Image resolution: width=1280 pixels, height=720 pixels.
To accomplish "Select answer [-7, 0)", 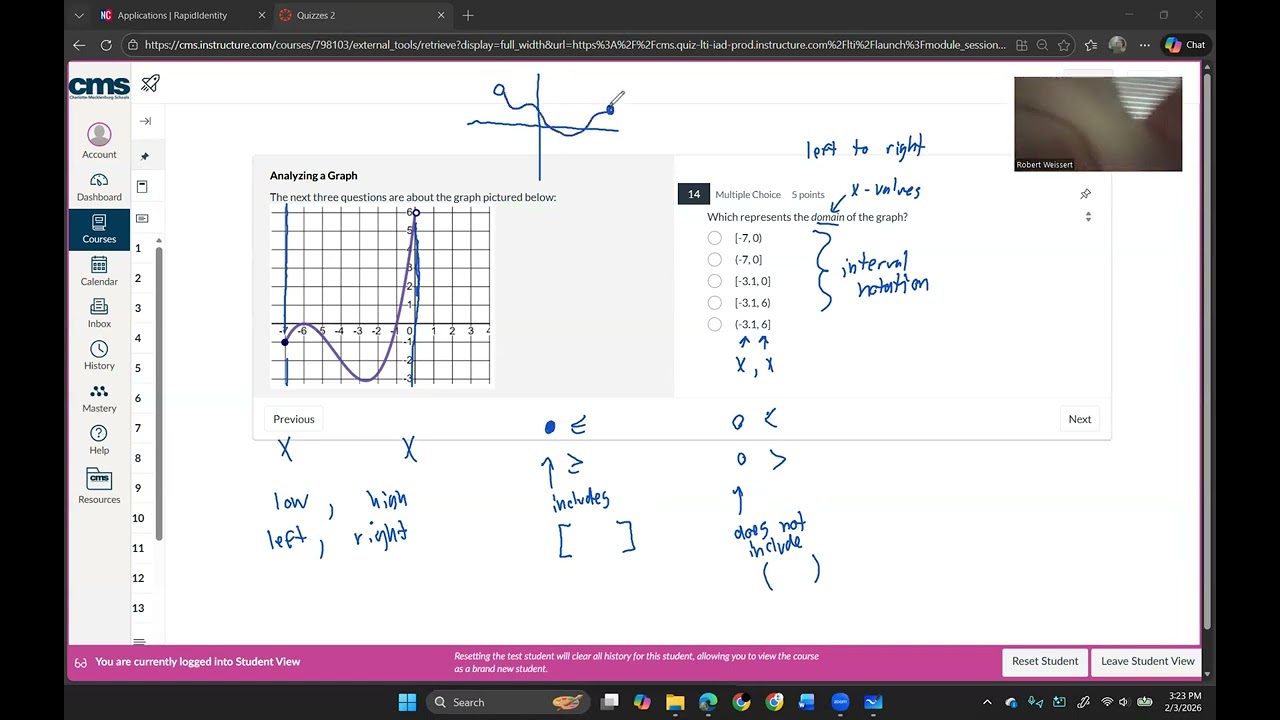I will click(714, 238).
